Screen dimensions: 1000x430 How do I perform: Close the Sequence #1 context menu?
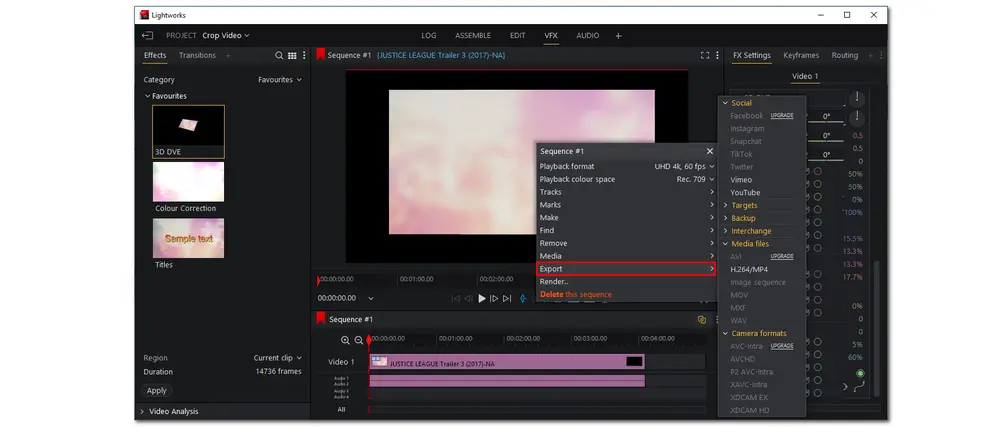pos(710,151)
